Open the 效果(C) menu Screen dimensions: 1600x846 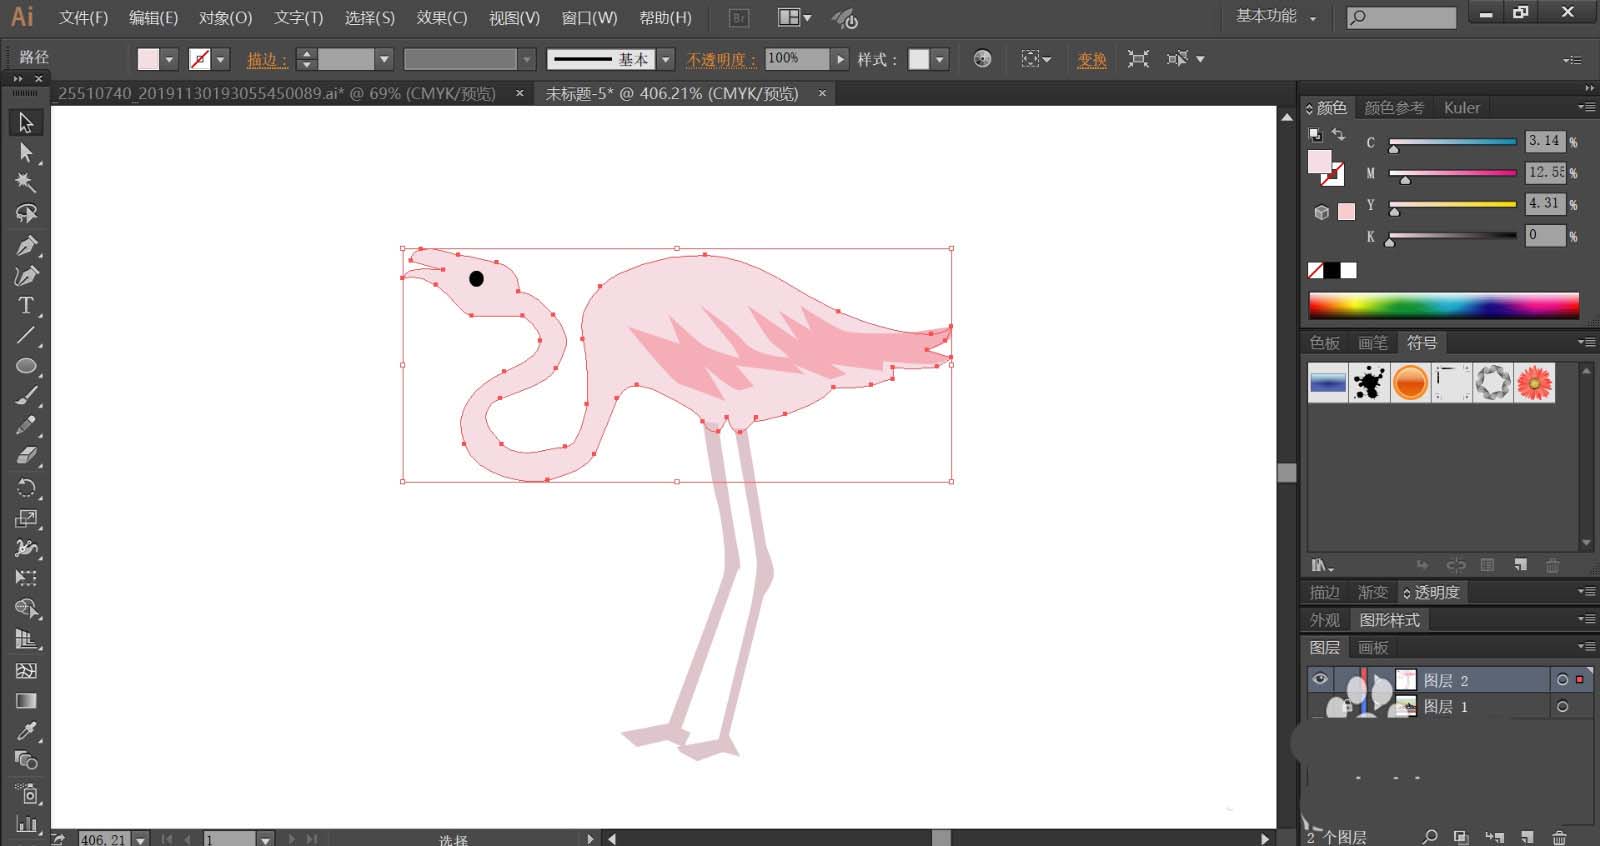point(441,18)
